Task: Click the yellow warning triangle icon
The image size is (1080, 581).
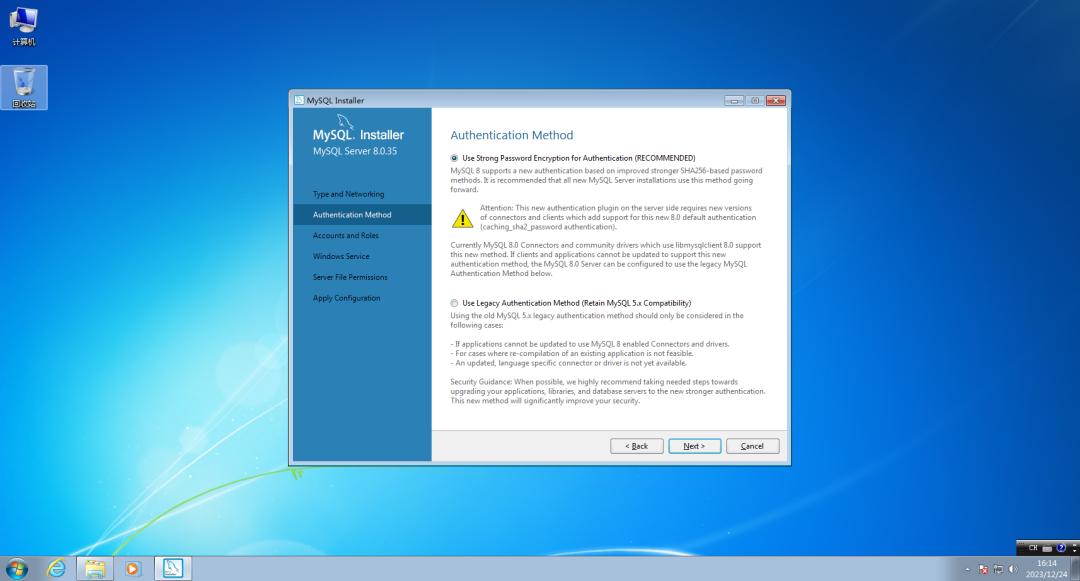Action: coord(462,218)
